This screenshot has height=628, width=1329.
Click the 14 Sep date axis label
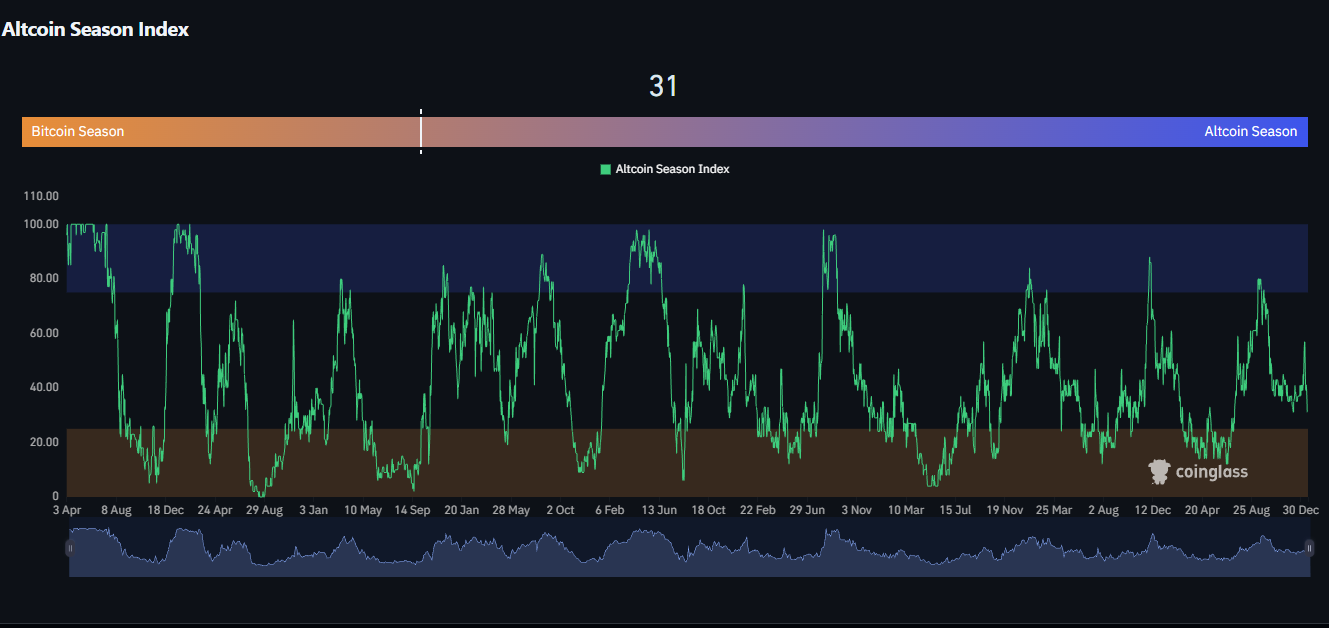(412, 510)
